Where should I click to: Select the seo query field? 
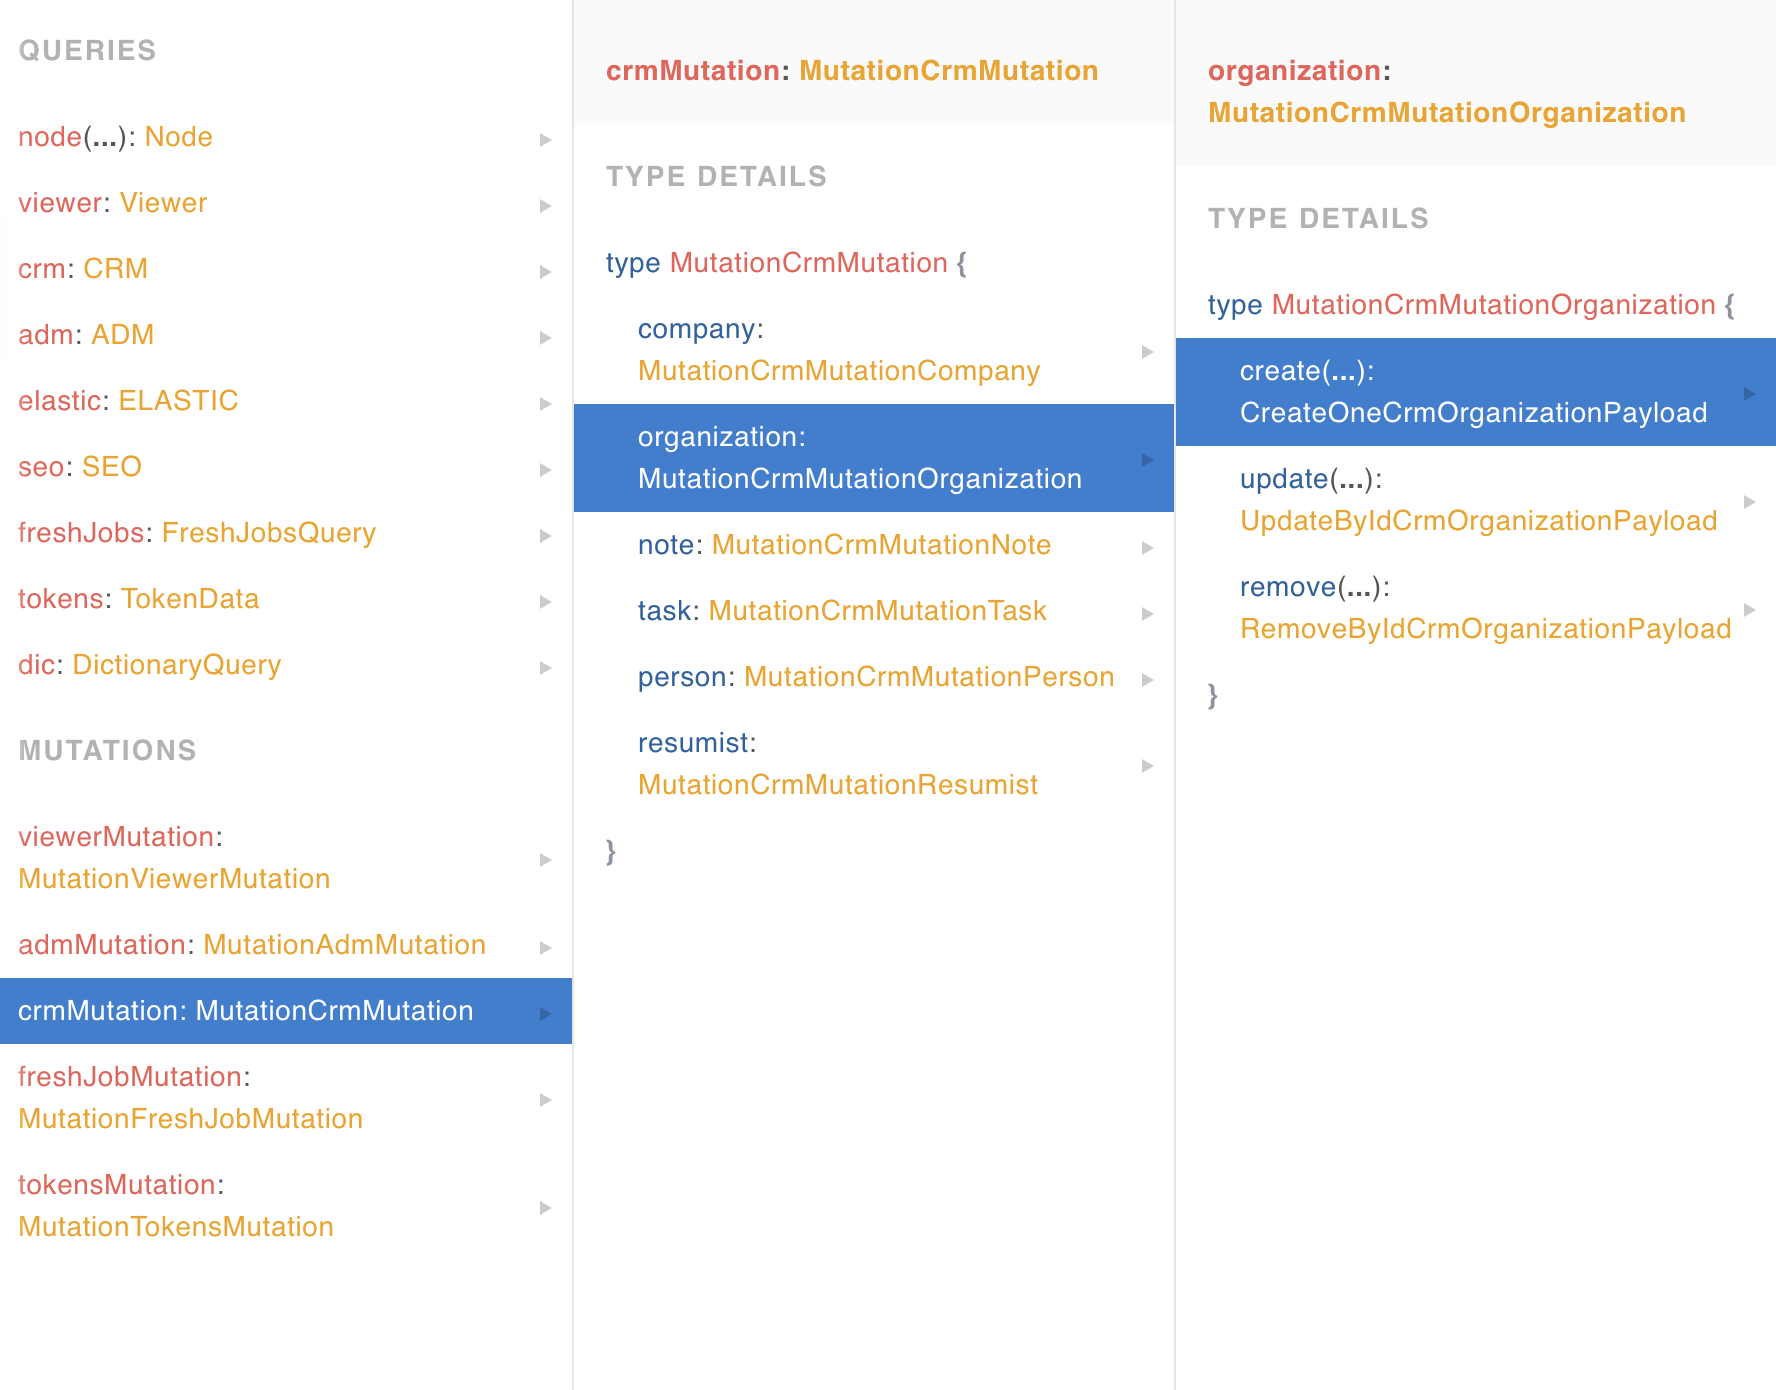pos(42,467)
